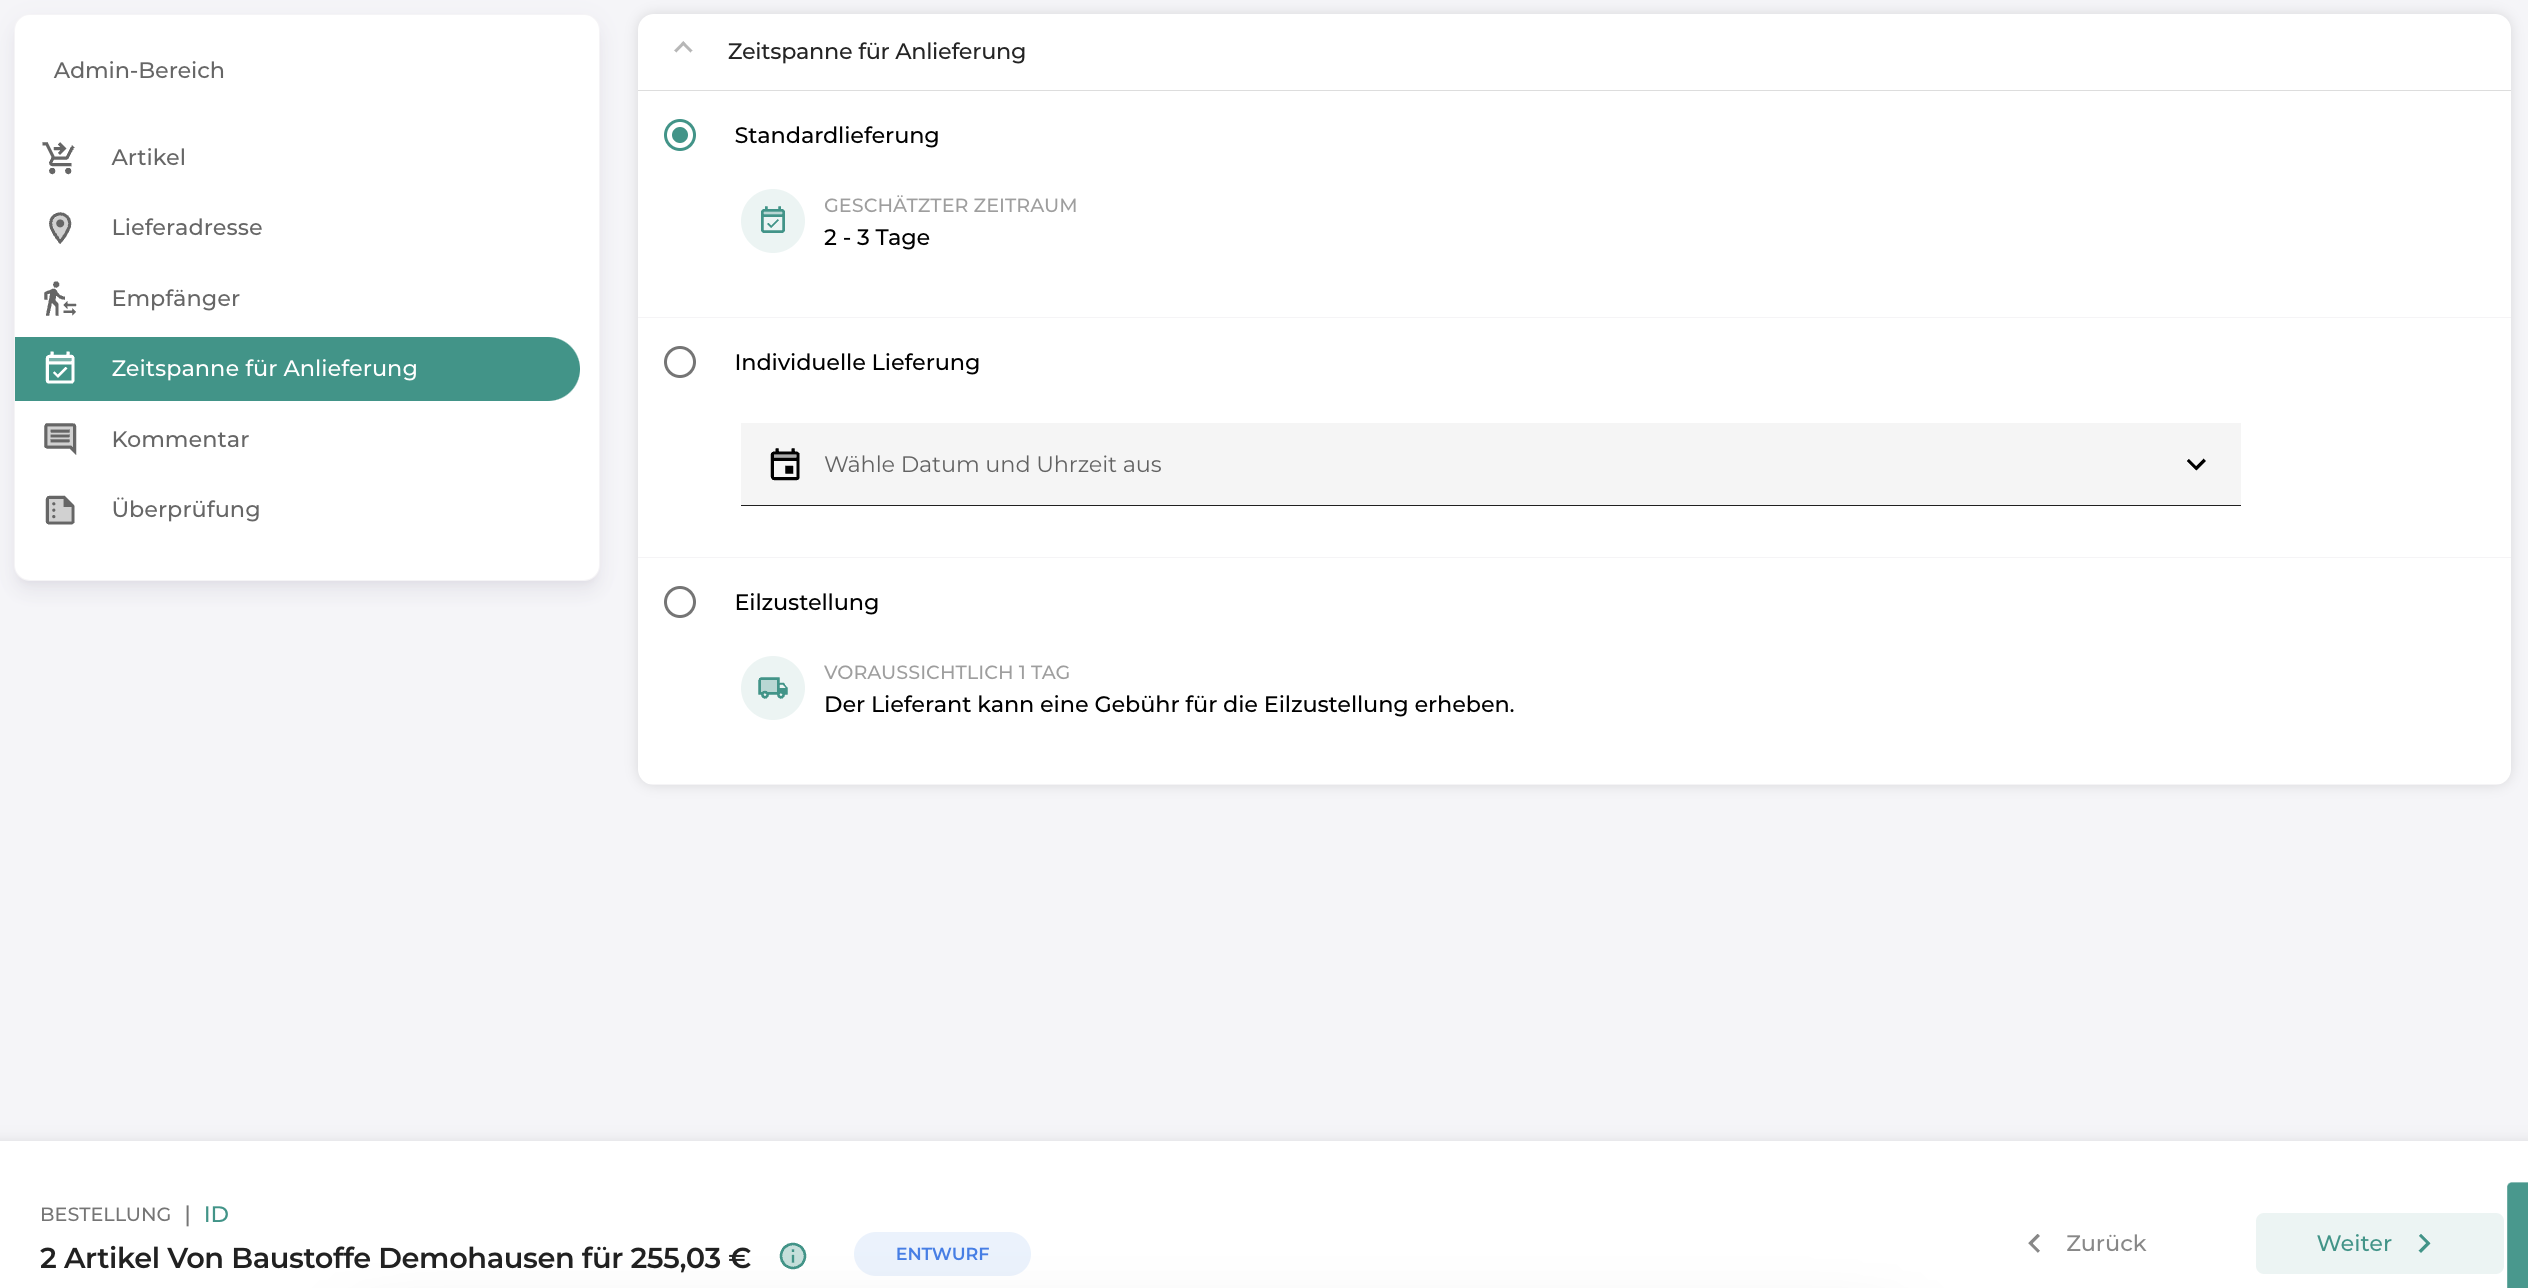Screen dimensions: 2528x1288
Task: Click the '2 - 3 Tage' text
Action: [x=877, y=237]
